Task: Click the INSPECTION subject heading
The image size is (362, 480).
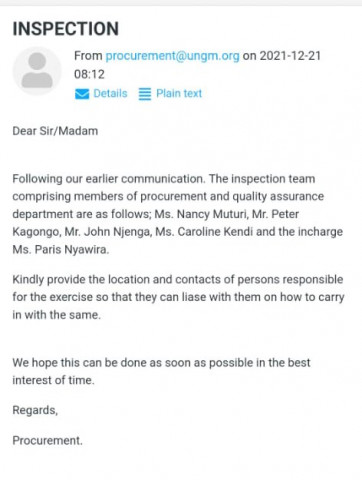Action: coord(66,29)
